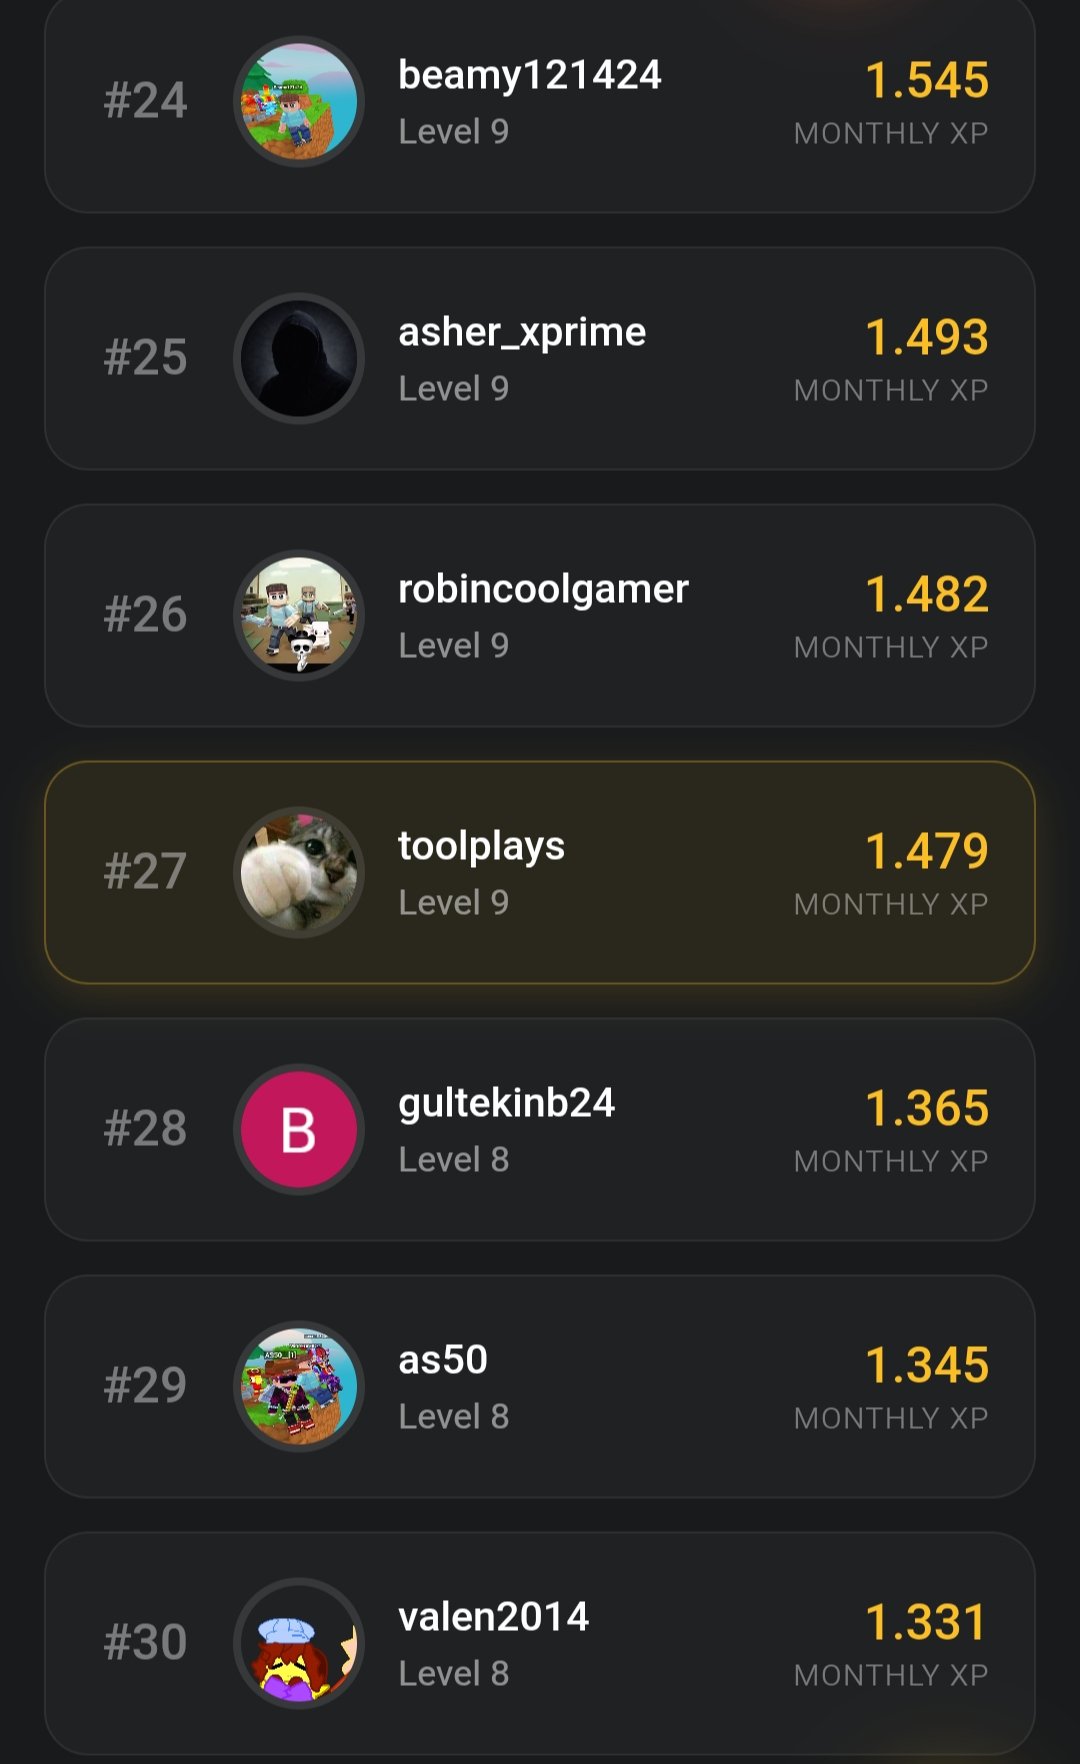The width and height of the screenshot is (1080, 1764).
Task: Open robincoolgamer's username link
Action: tap(543, 589)
